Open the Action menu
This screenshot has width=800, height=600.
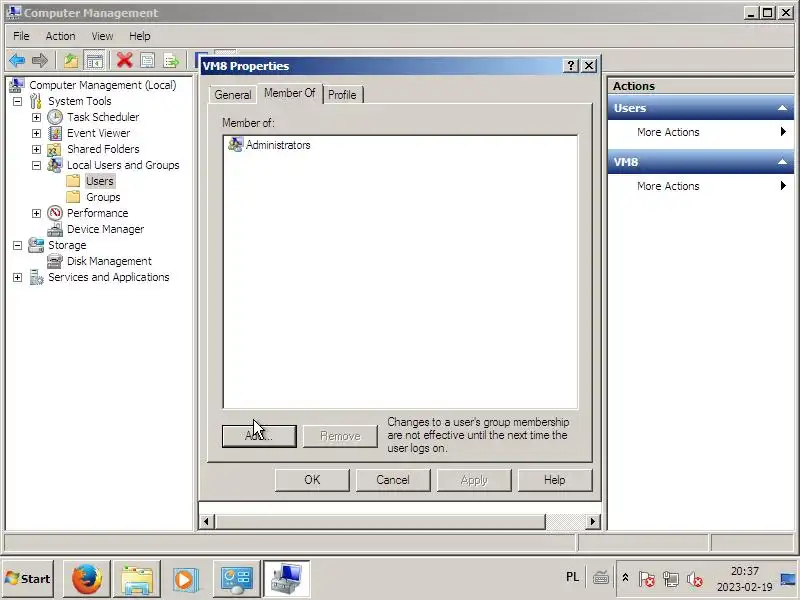[60, 36]
